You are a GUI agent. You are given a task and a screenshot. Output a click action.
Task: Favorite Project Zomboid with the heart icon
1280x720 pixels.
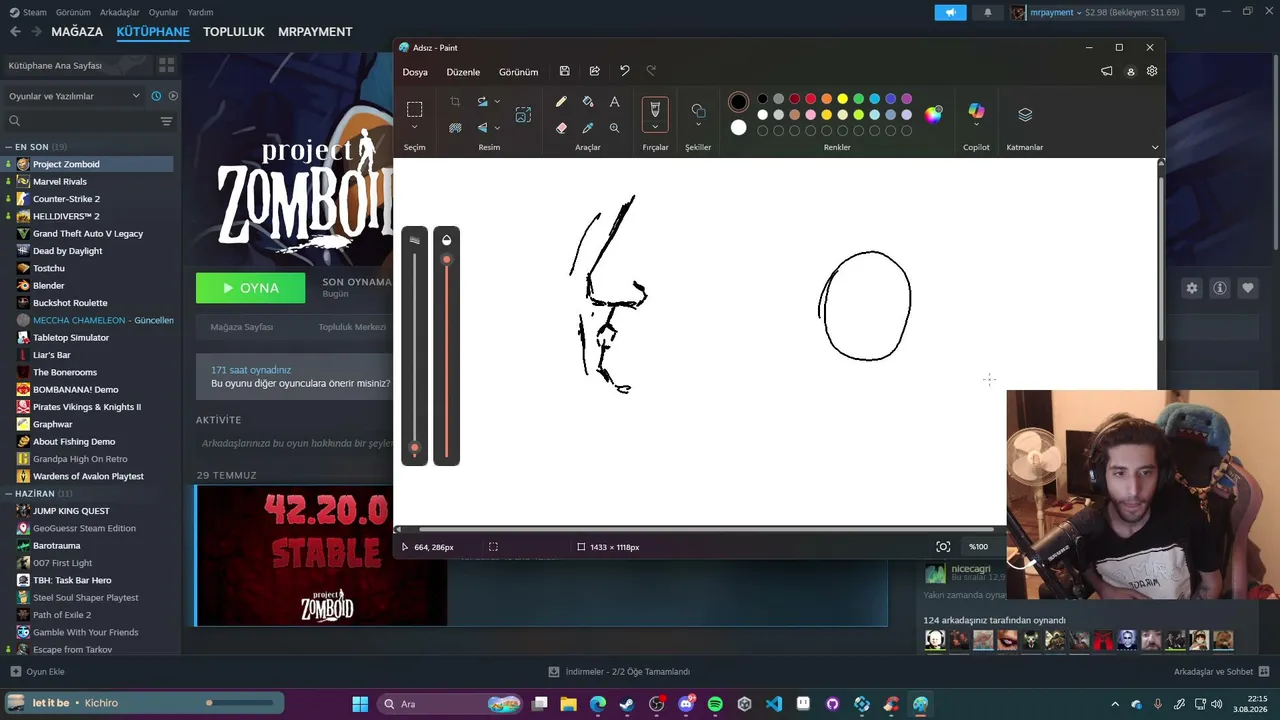tap(1248, 288)
